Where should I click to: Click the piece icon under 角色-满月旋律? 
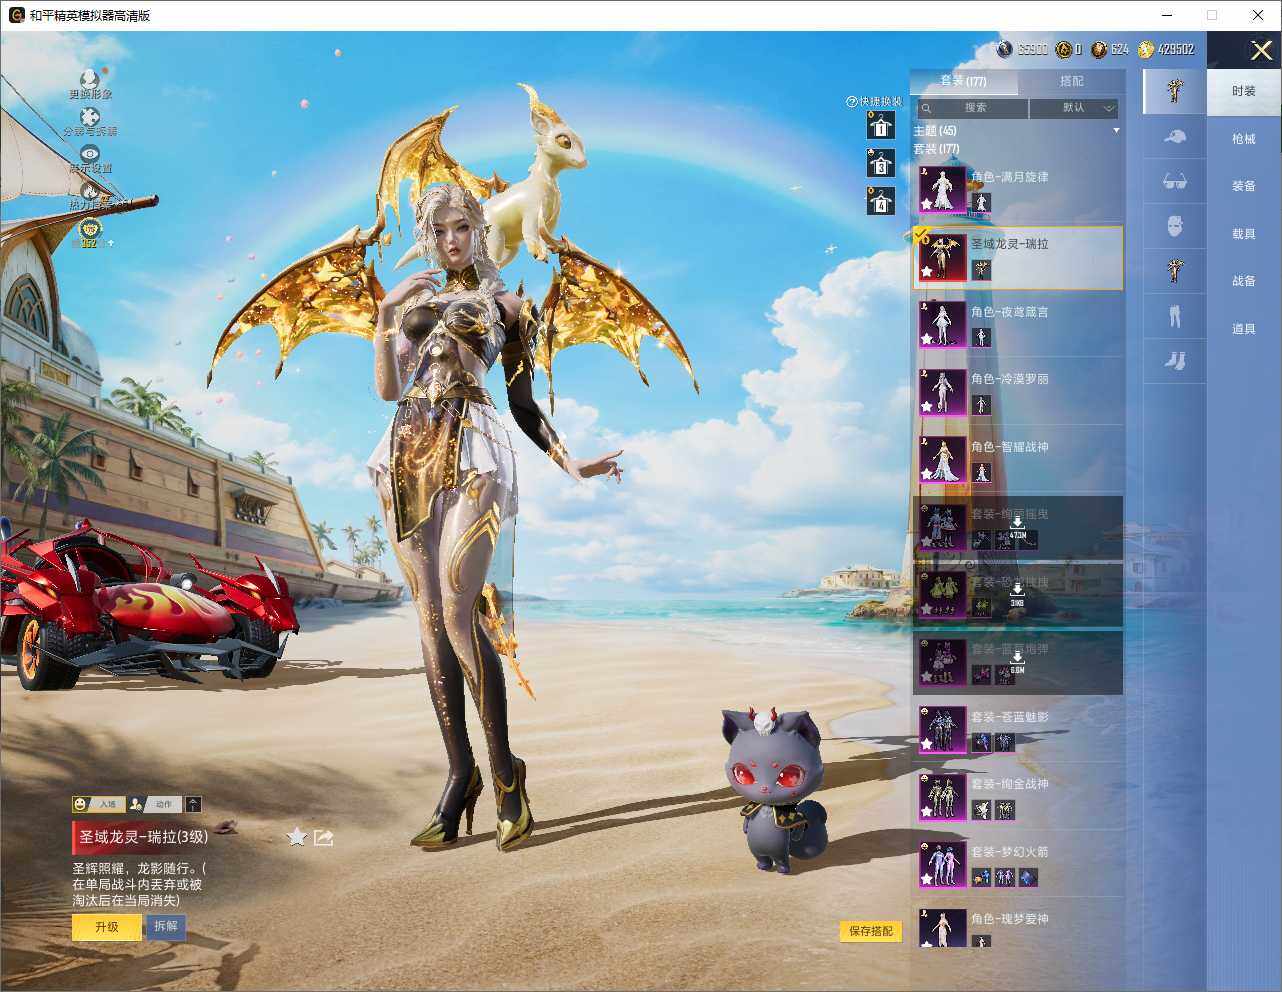point(981,203)
